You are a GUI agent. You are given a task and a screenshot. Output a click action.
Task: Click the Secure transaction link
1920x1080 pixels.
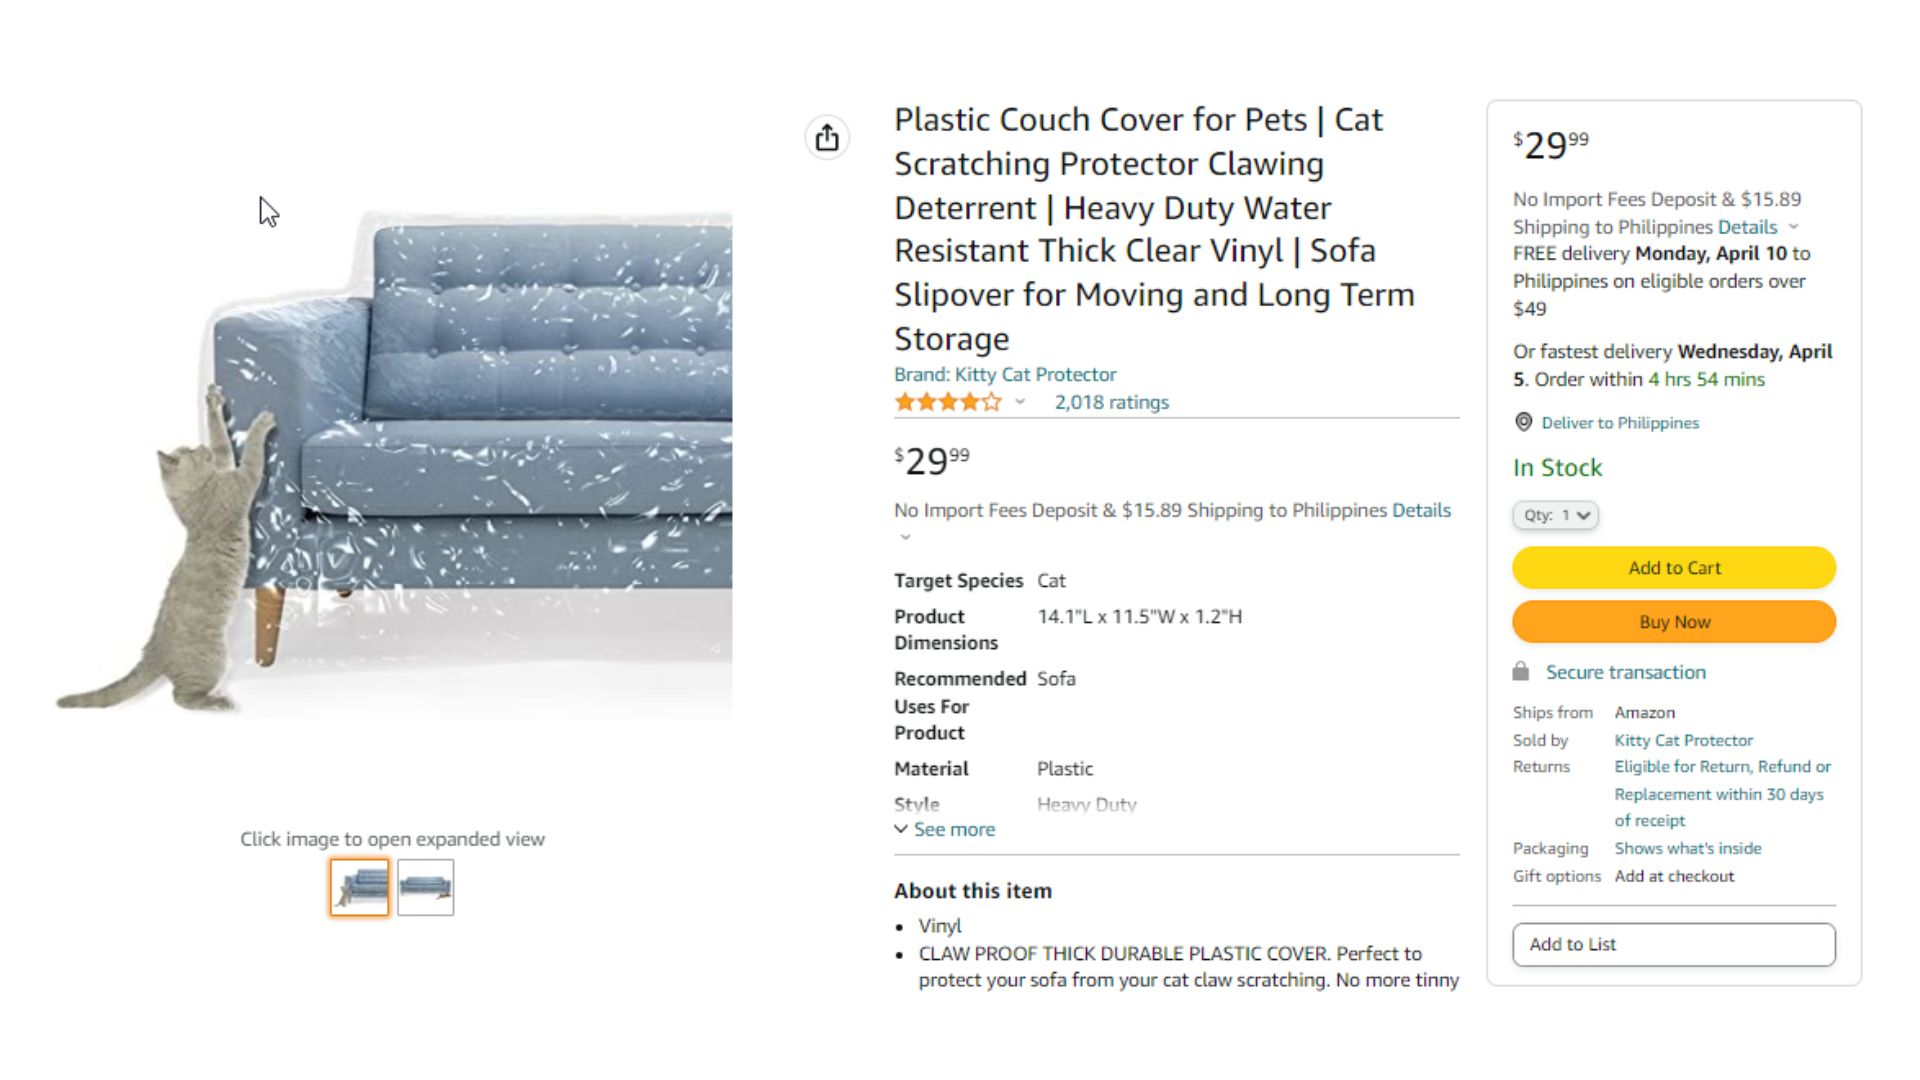pyautogui.click(x=1625, y=672)
